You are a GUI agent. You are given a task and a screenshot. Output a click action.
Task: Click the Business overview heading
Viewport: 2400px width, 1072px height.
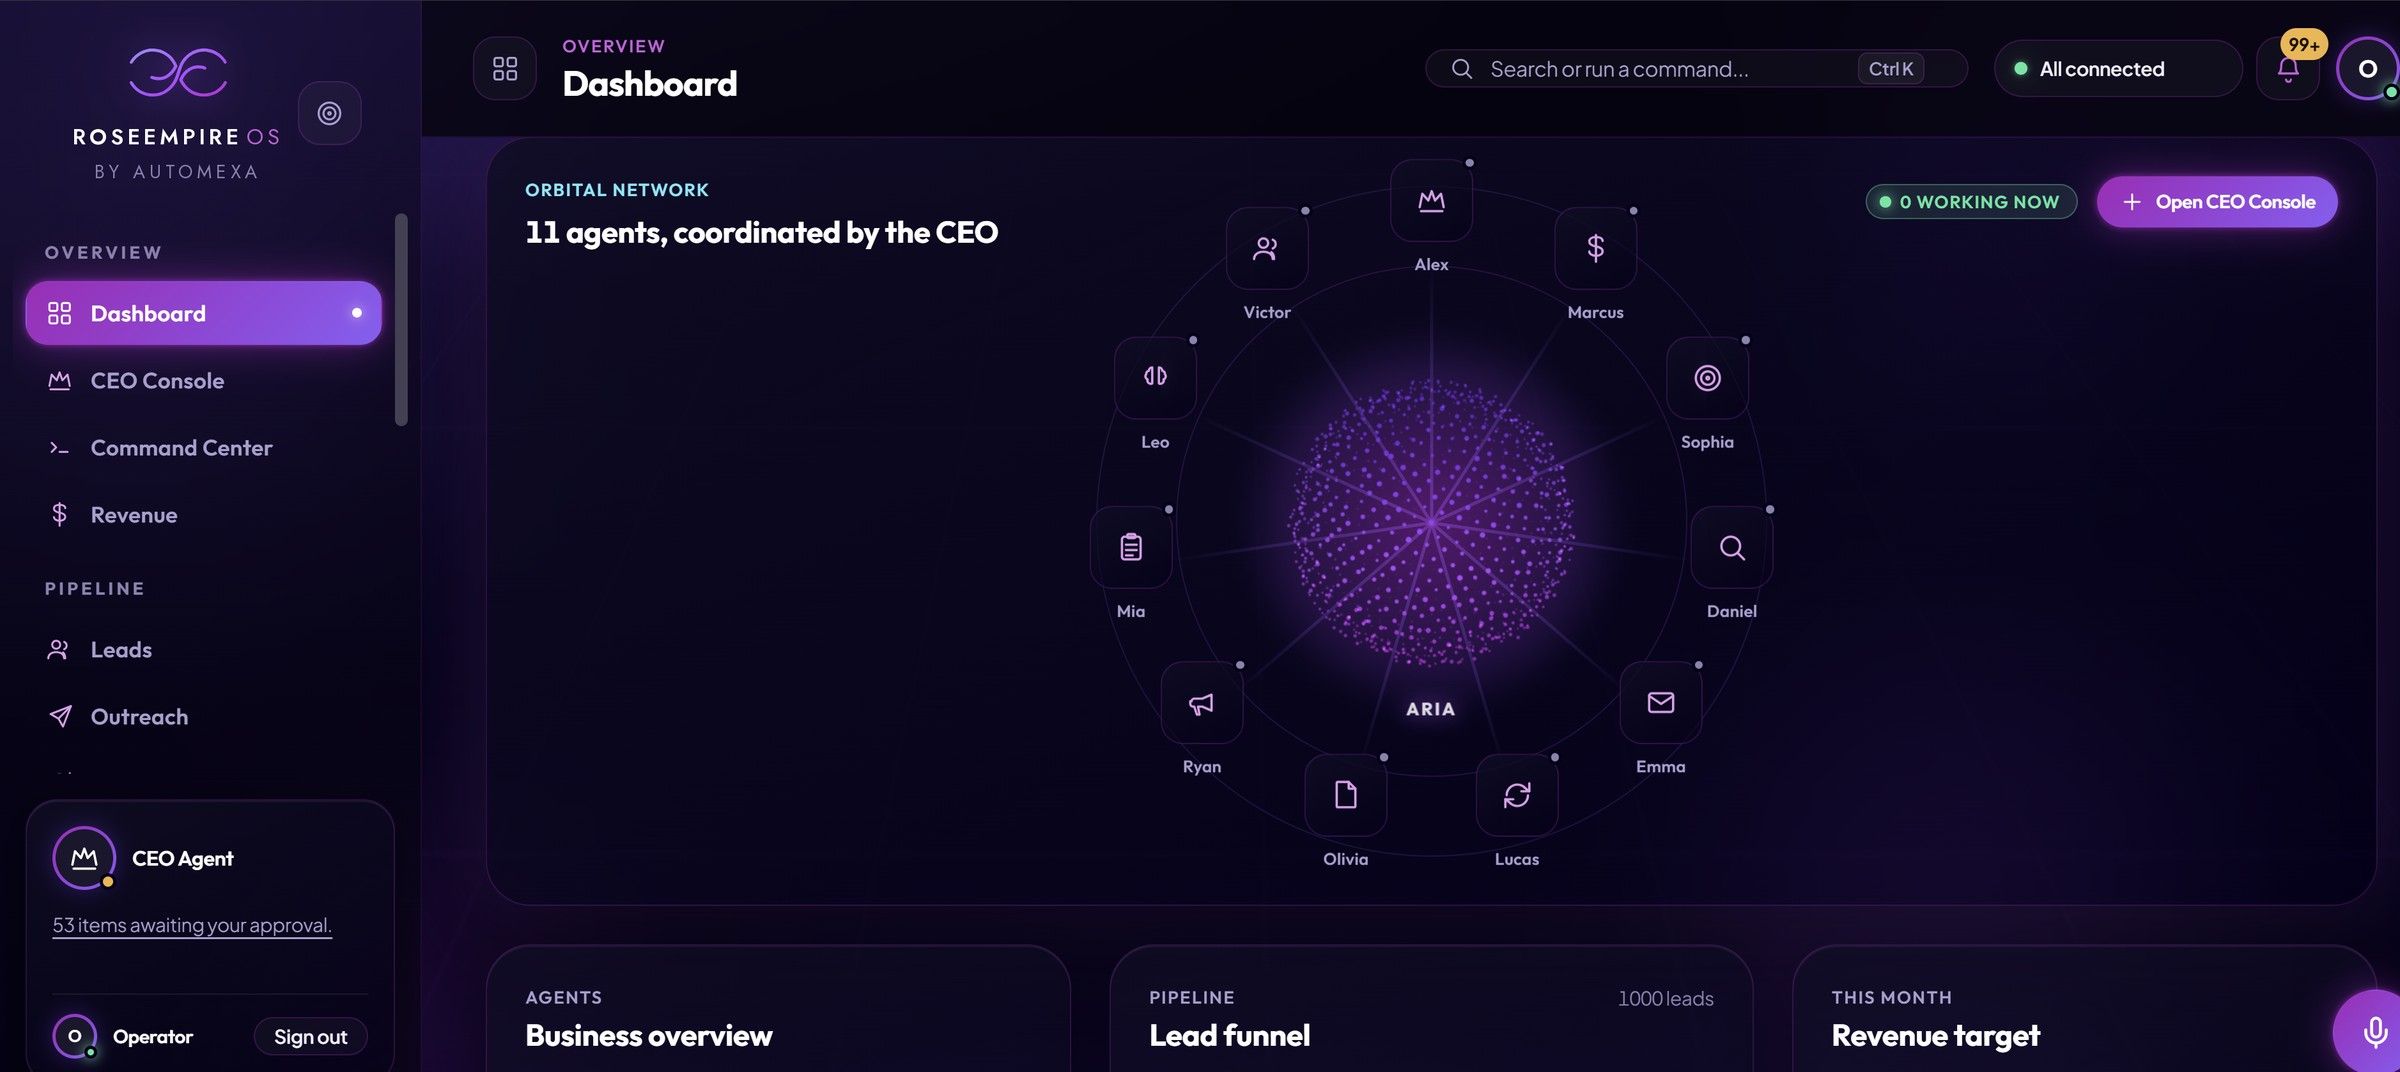pyautogui.click(x=649, y=1035)
